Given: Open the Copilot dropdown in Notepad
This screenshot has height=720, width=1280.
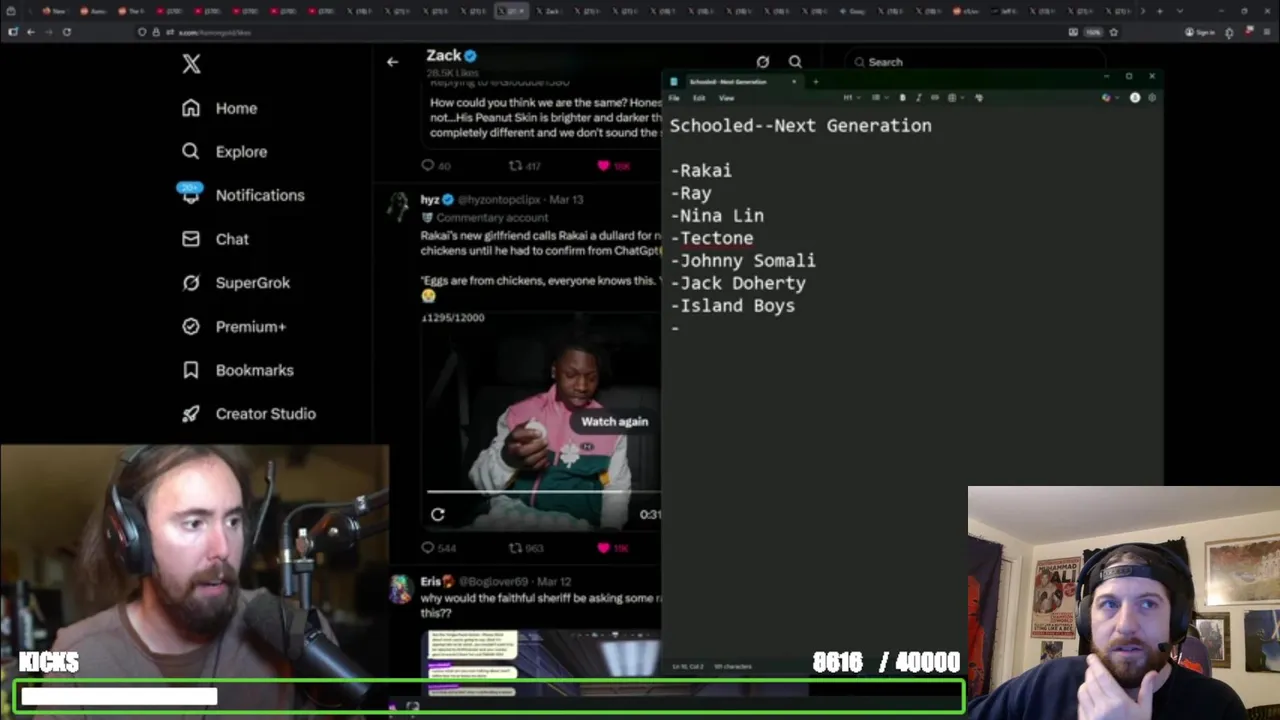Looking at the screenshot, I should pos(1109,98).
